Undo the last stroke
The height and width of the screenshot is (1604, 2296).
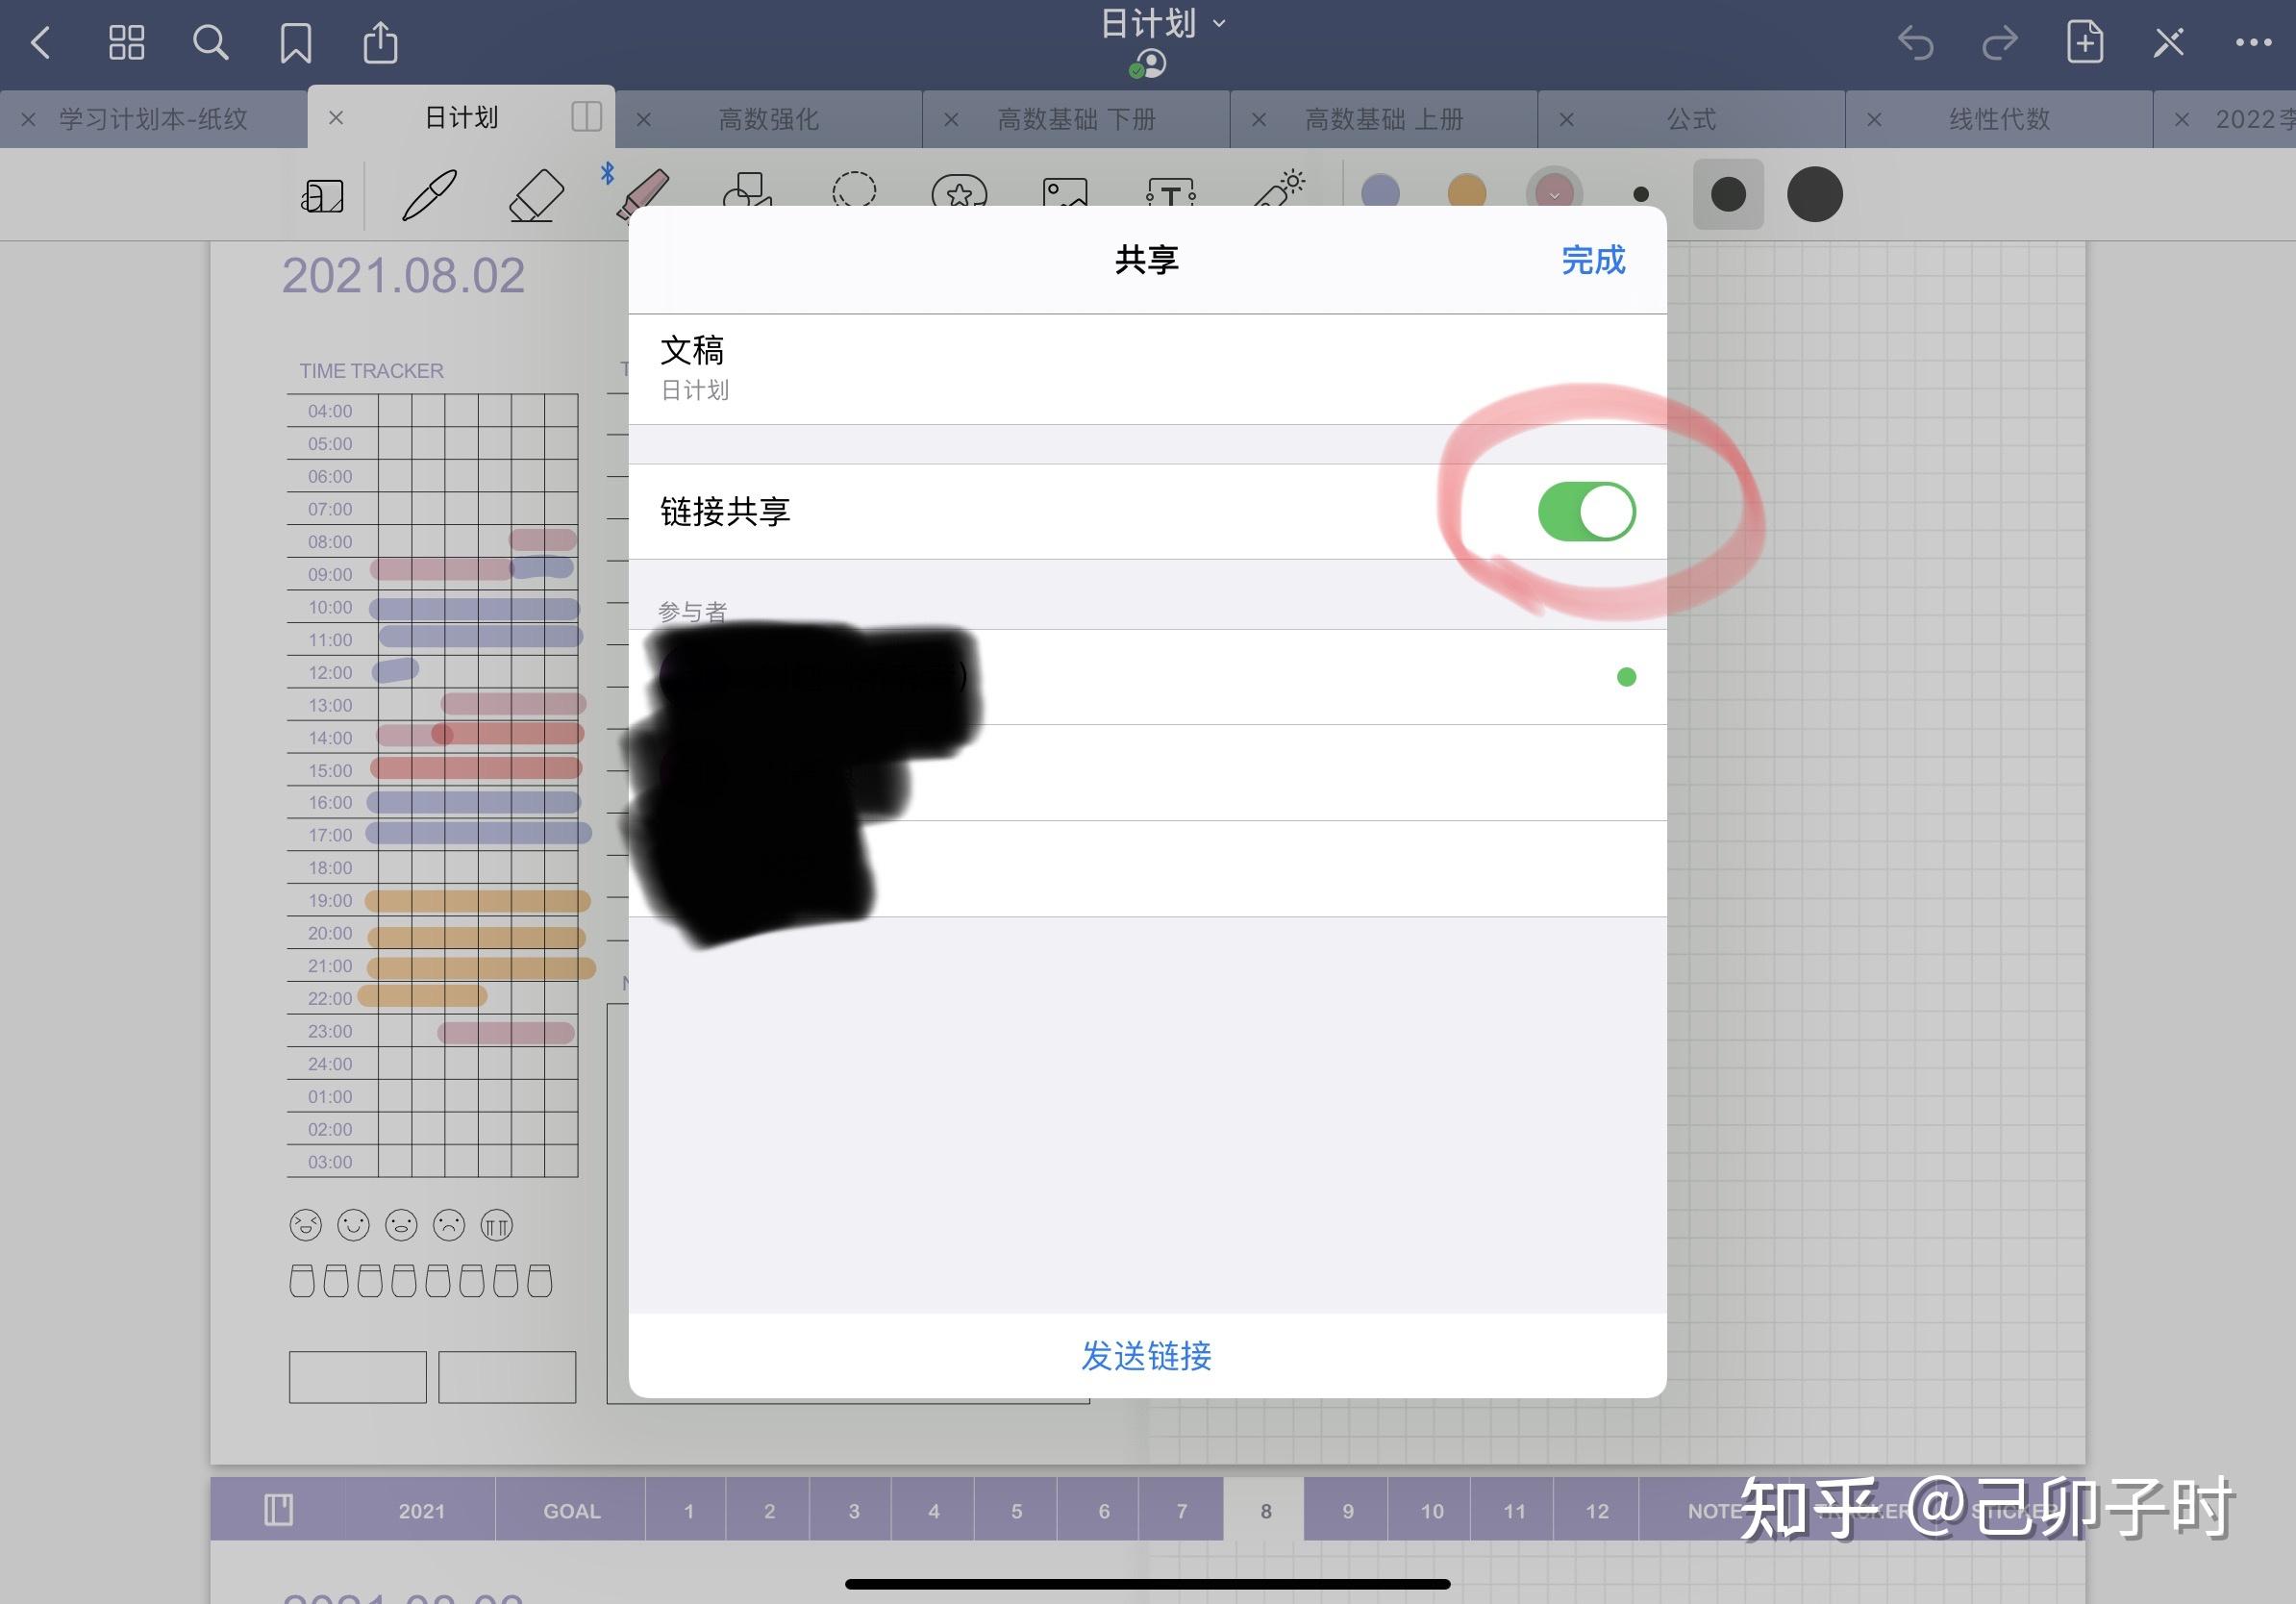pos(1915,43)
